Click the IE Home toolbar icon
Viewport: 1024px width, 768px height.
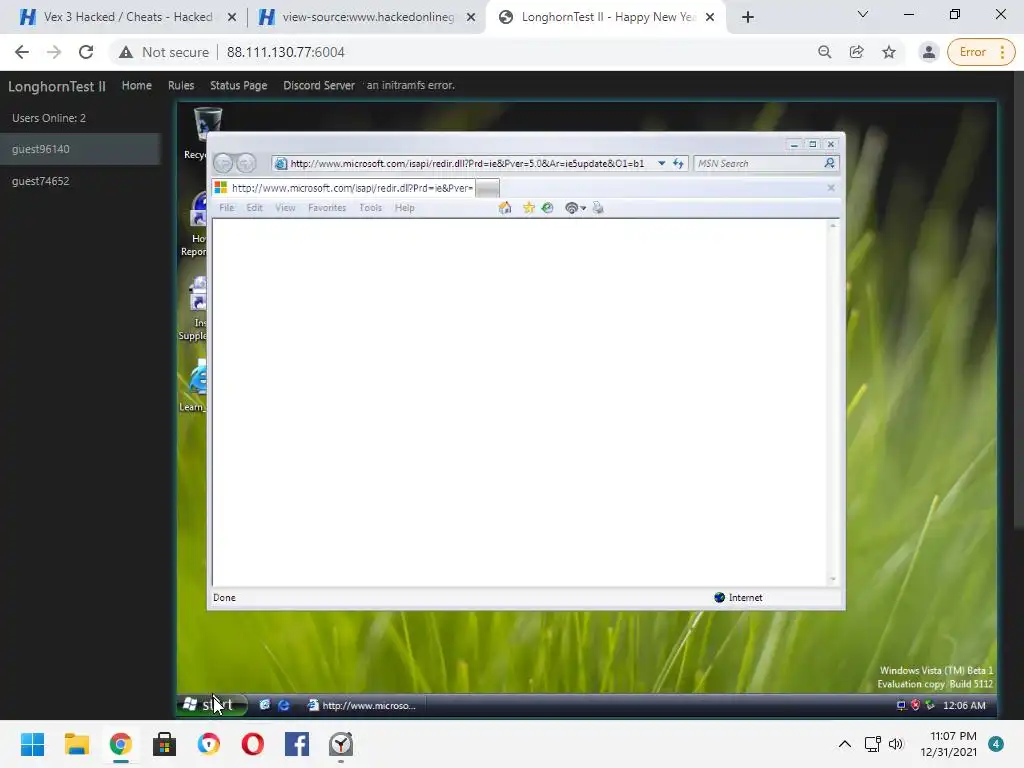point(505,208)
